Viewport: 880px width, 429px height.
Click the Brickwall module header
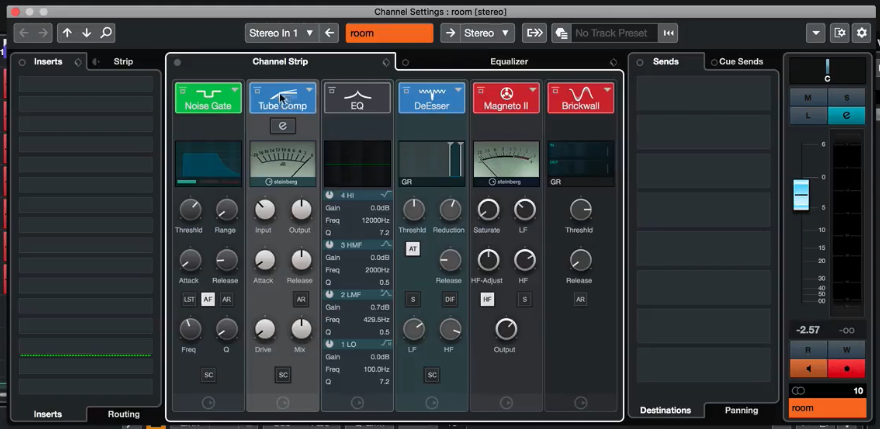580,98
